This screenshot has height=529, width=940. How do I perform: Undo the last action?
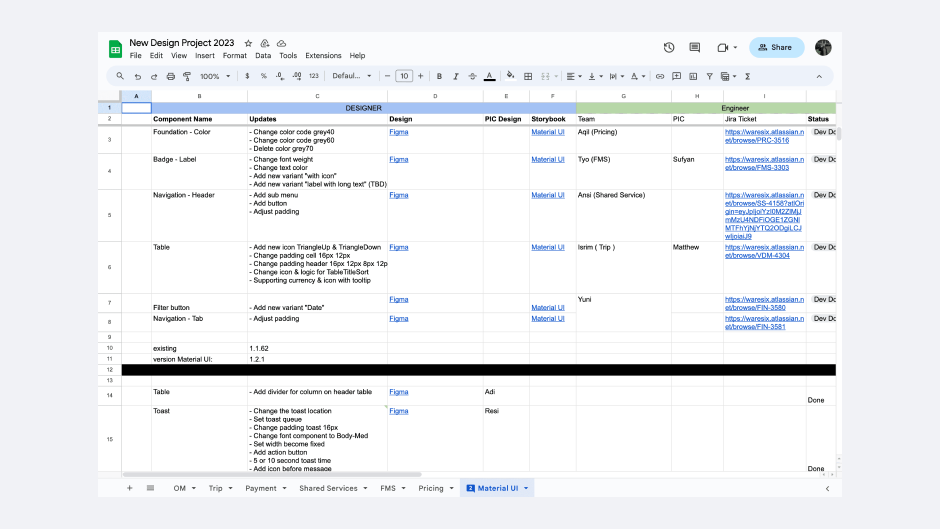click(137, 76)
